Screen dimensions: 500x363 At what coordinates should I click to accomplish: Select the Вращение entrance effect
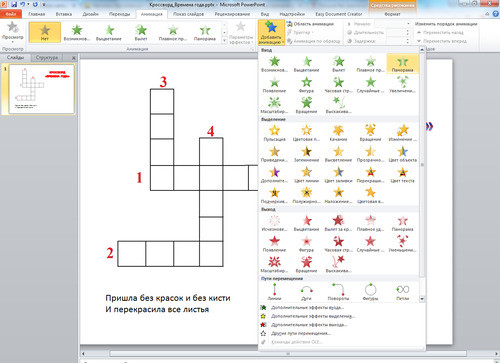click(x=306, y=105)
